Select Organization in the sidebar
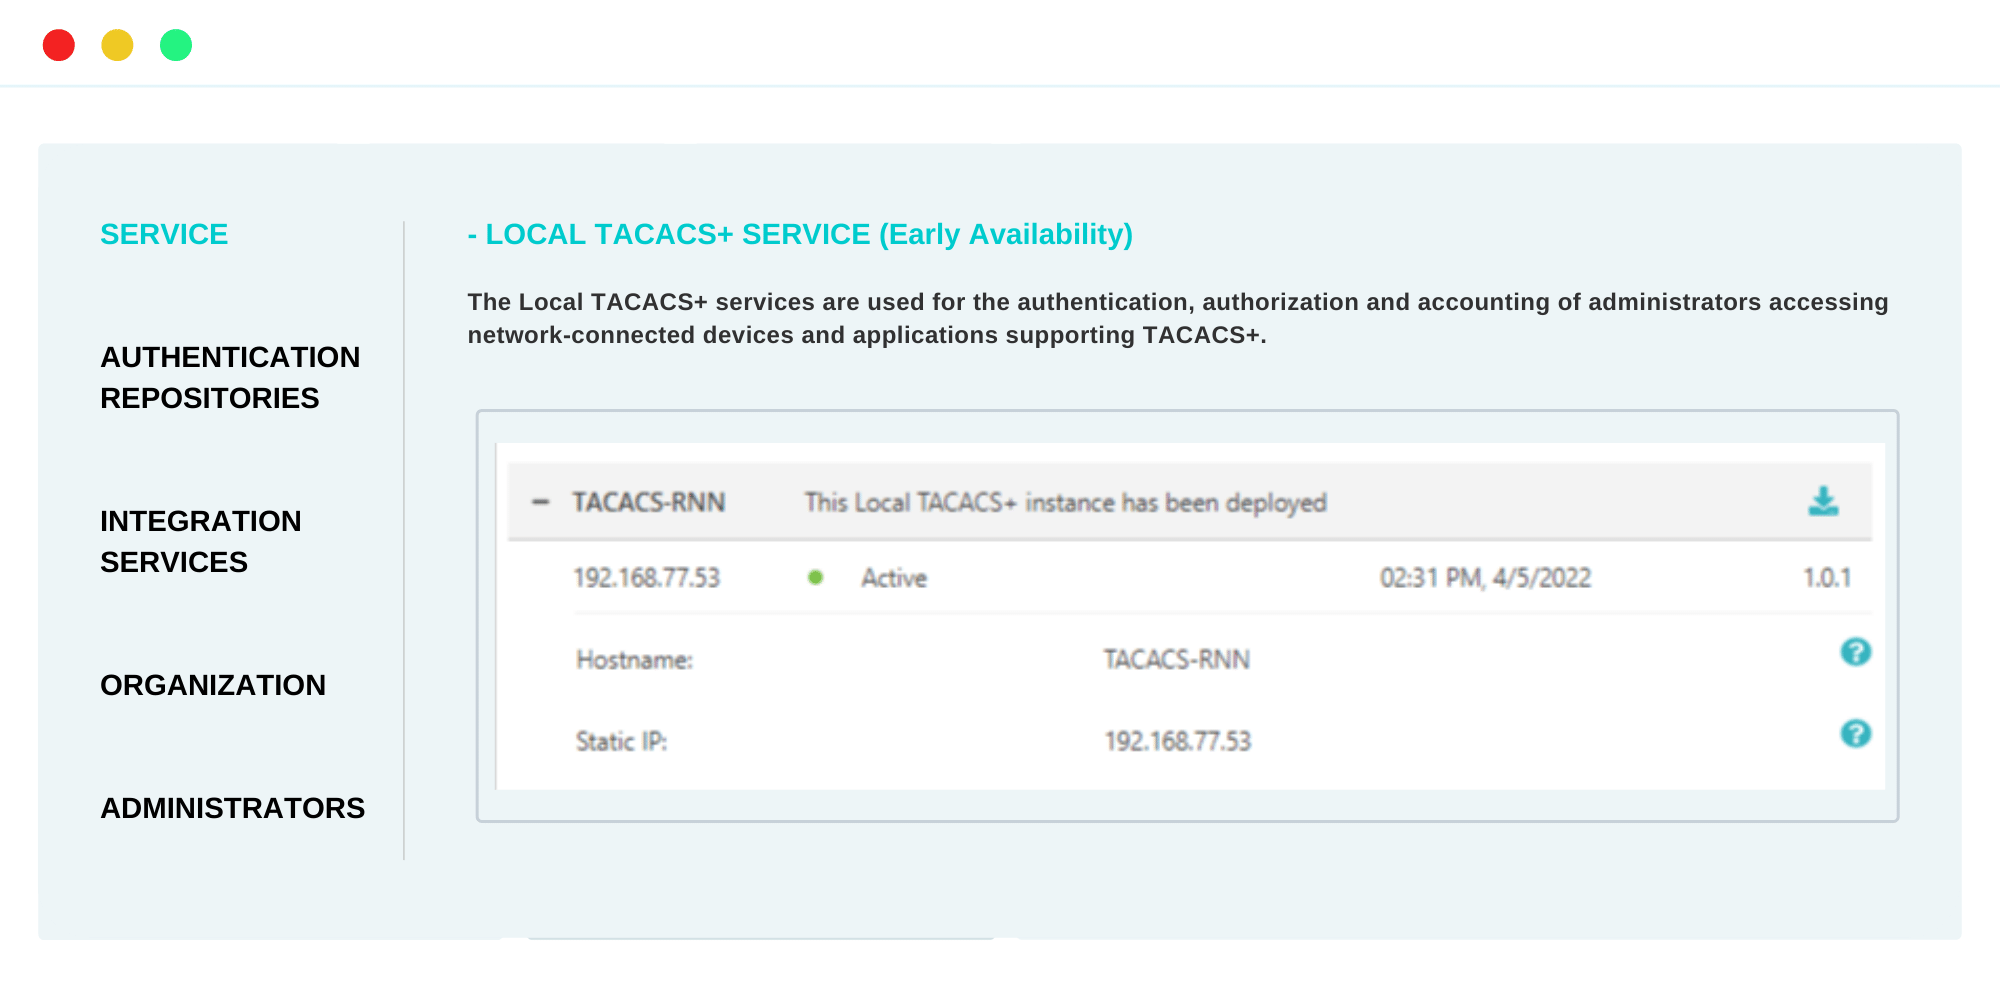 coord(212,685)
